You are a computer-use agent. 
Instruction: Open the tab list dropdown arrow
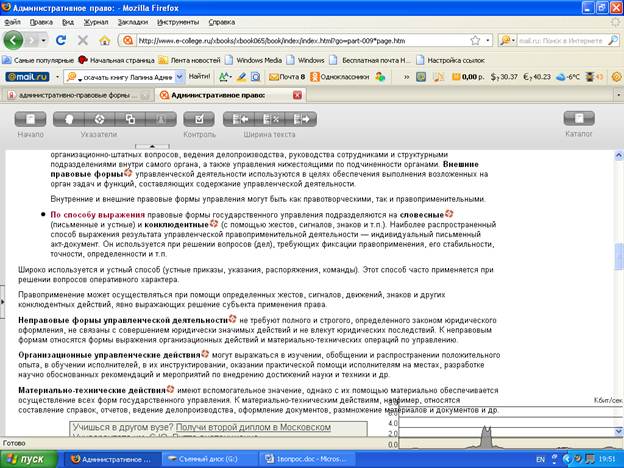618,95
